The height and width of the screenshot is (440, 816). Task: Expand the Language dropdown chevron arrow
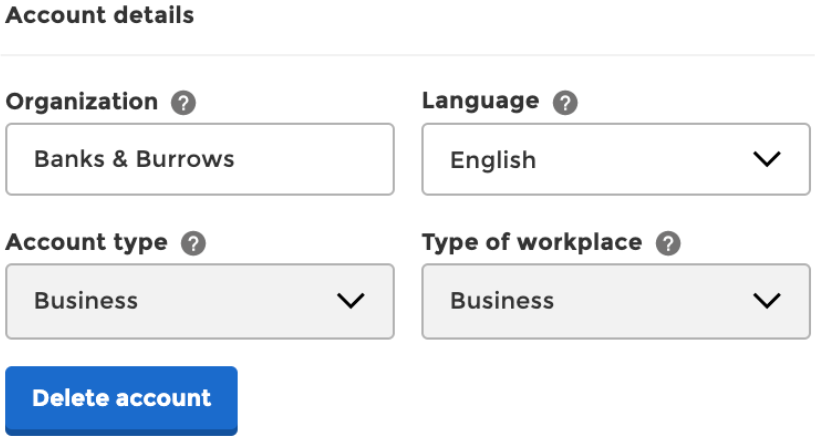coord(767,159)
